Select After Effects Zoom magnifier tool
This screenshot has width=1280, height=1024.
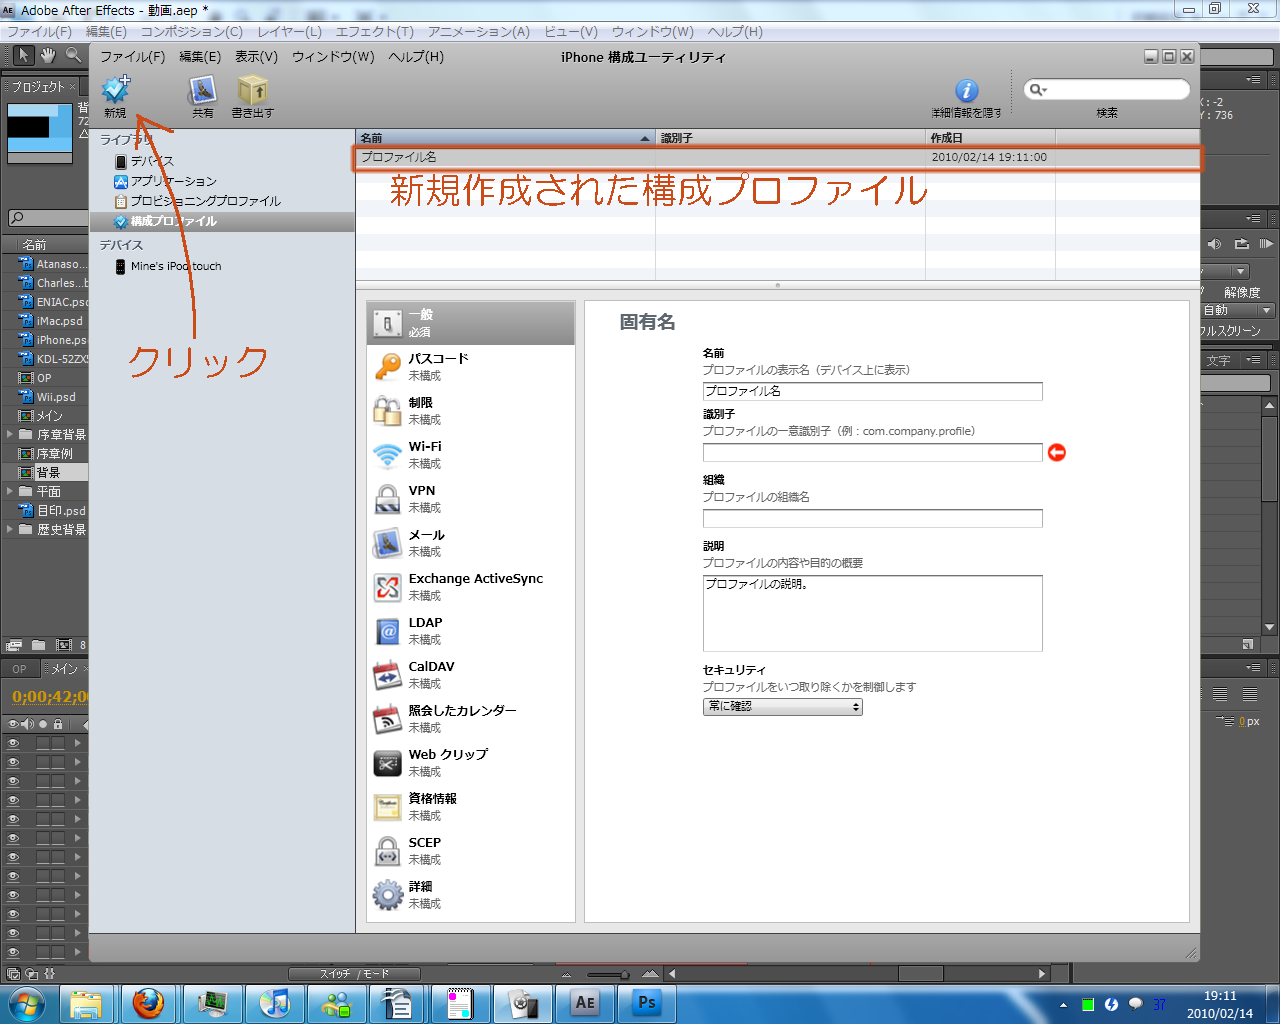pyautogui.click(x=73, y=55)
